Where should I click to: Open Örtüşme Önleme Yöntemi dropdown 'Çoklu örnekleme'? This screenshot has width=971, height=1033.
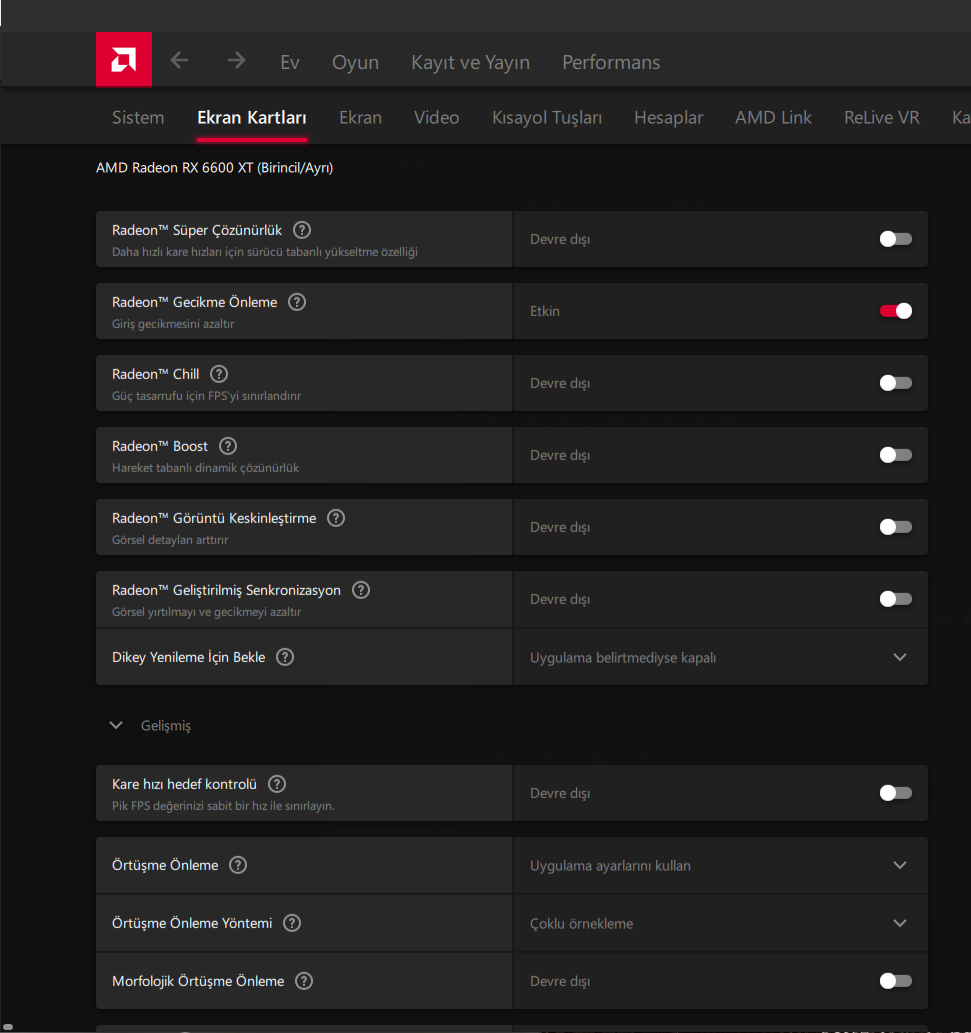pyautogui.click(x=720, y=923)
